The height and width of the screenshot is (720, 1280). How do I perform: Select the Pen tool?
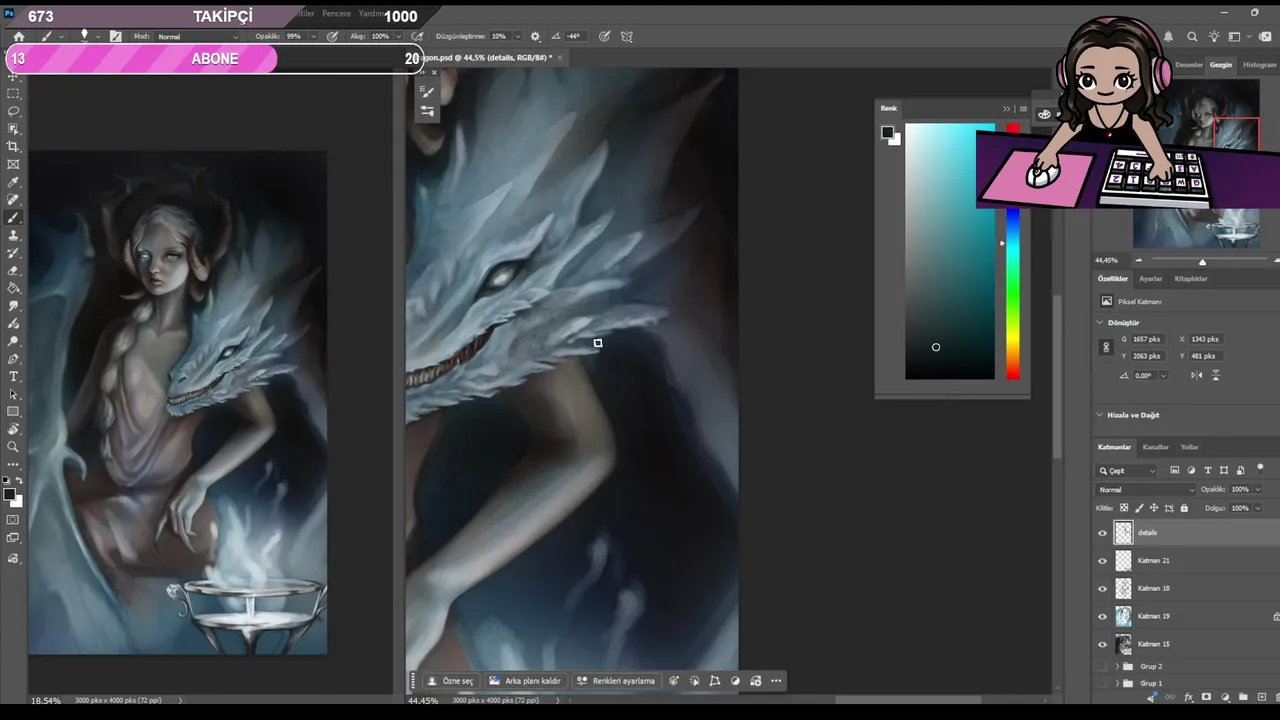click(x=14, y=359)
